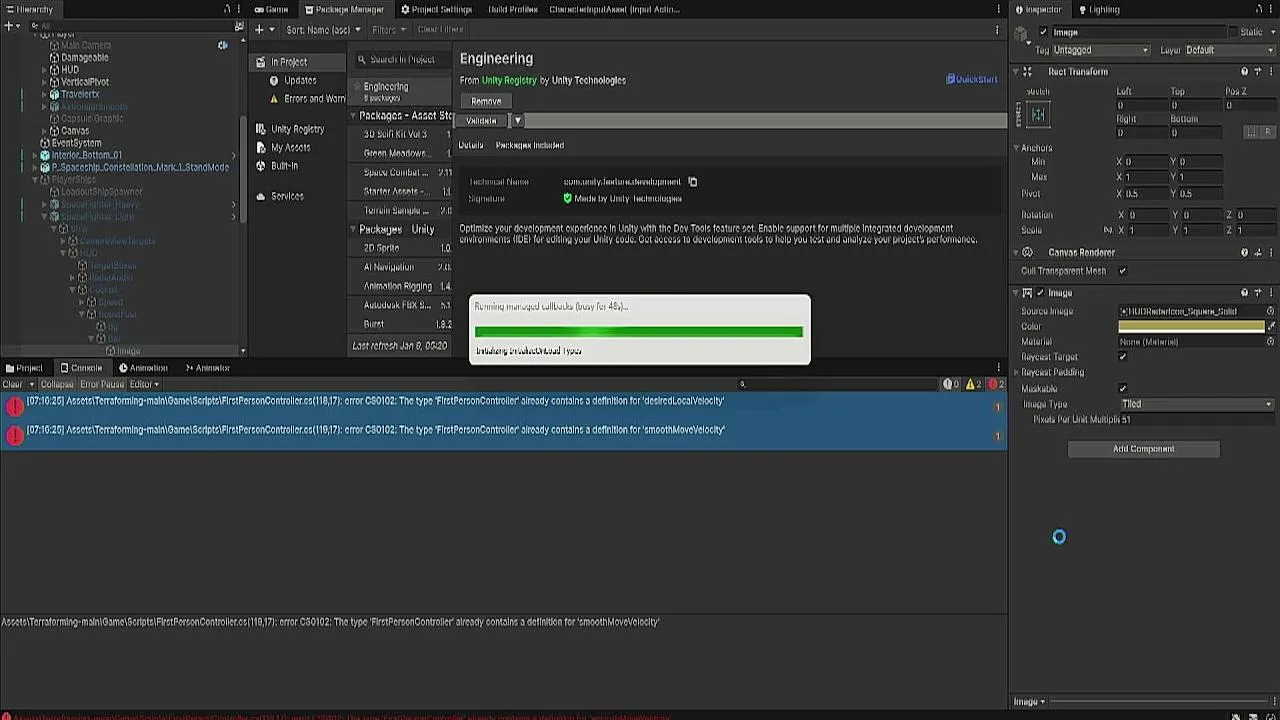
Task: Click the Hierarchy create plus icon
Action: [x=10, y=26]
